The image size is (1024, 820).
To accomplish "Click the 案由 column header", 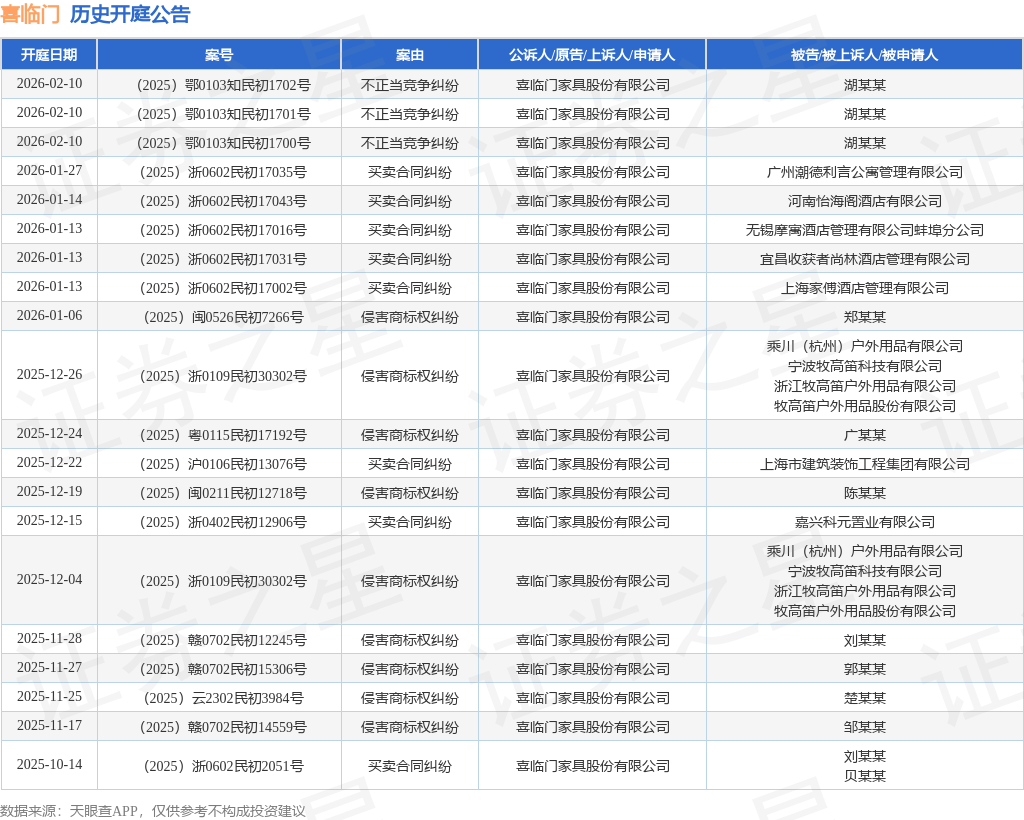I will click(x=409, y=55).
